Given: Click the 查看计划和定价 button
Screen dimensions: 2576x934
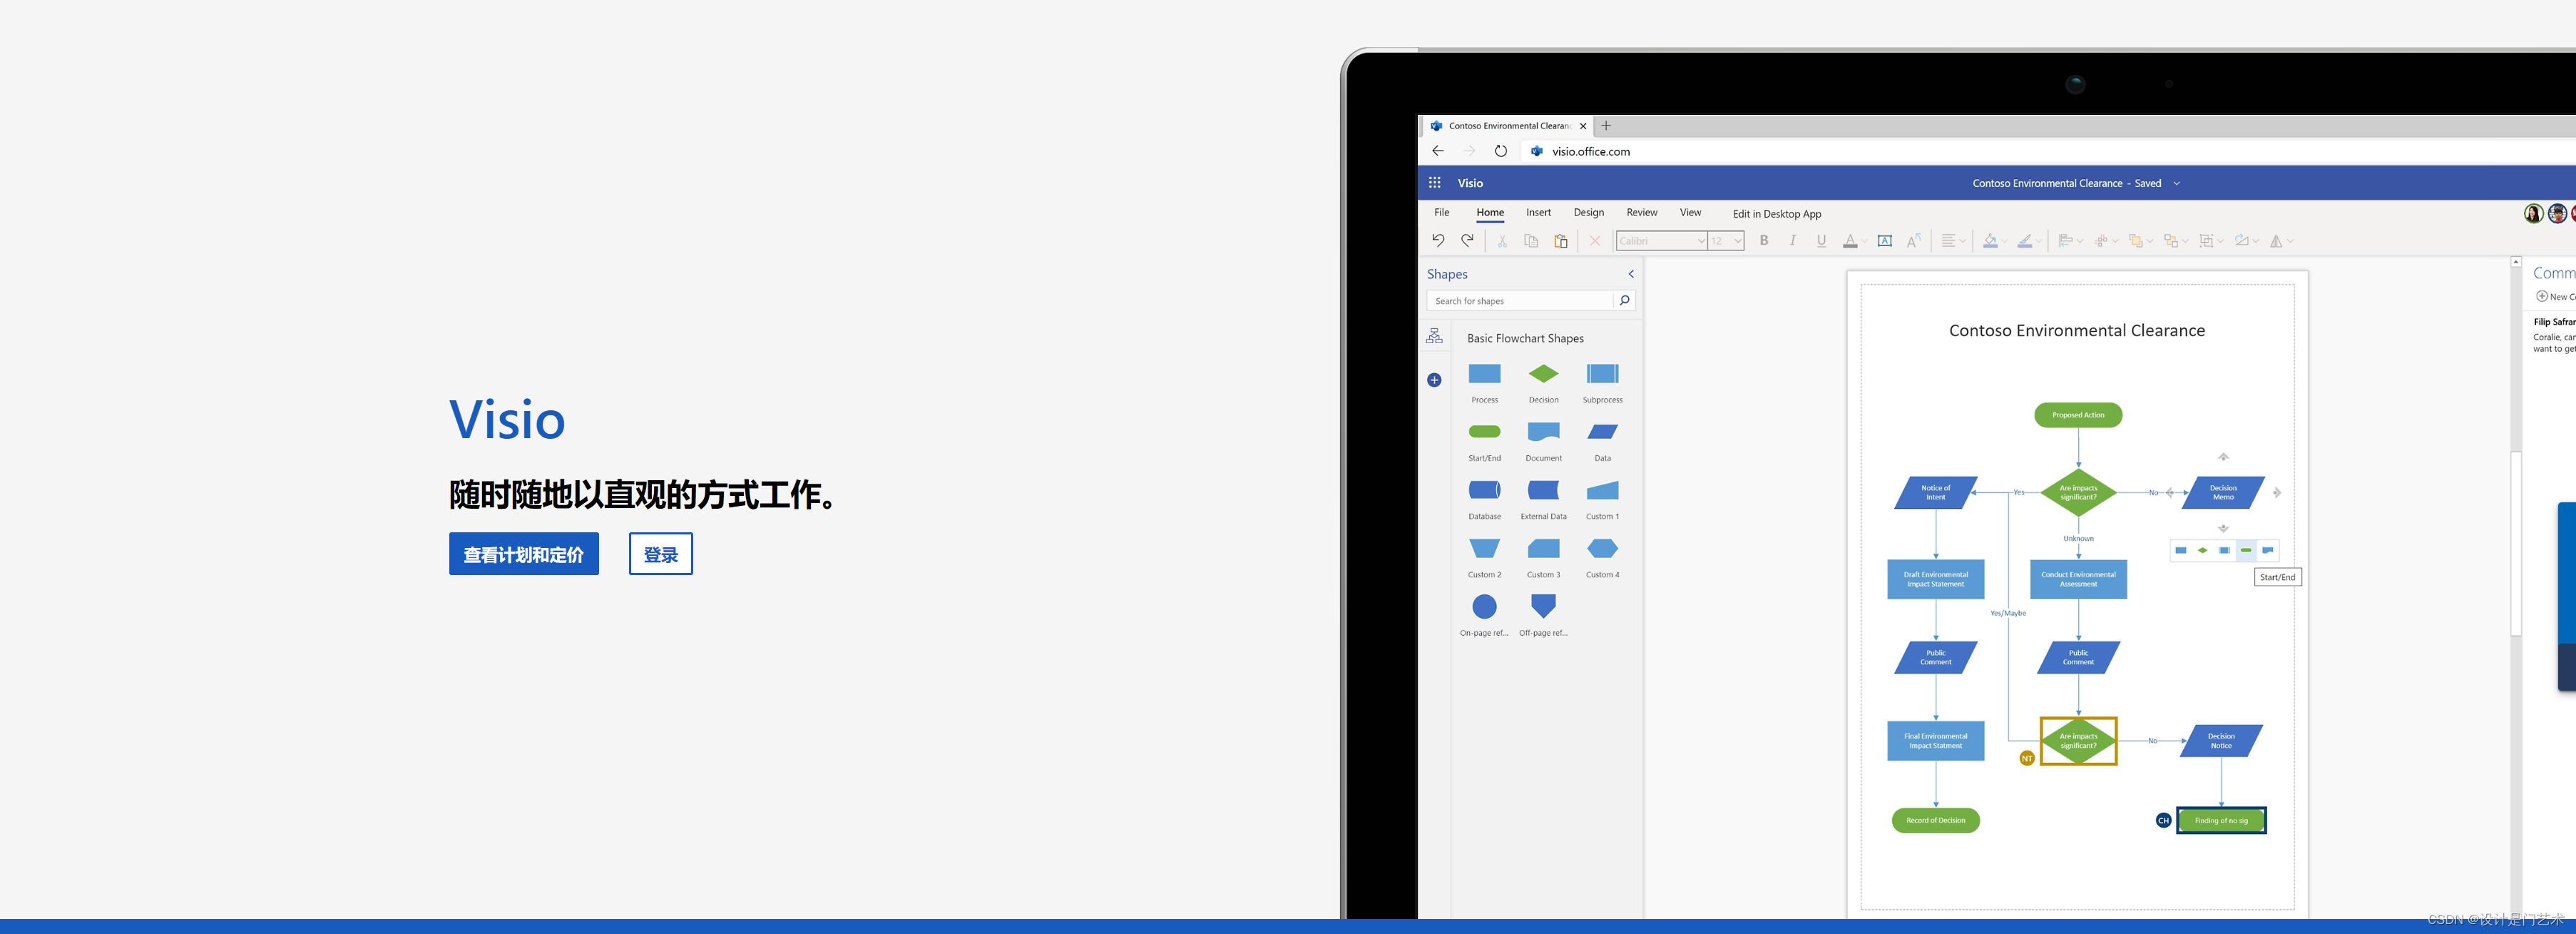Looking at the screenshot, I should [523, 554].
